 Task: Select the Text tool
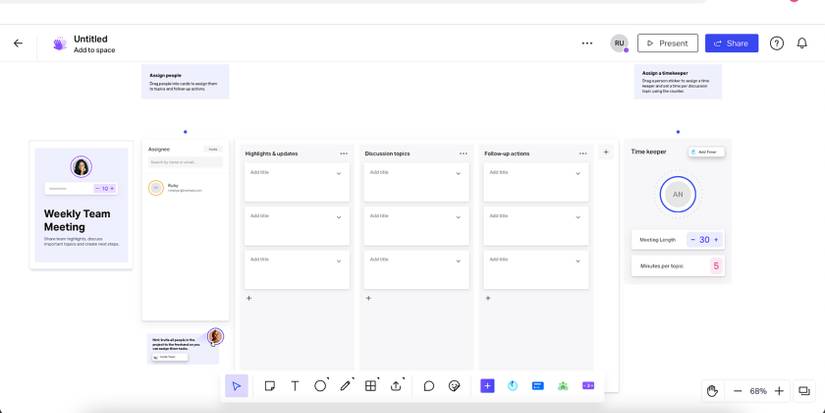(295, 386)
